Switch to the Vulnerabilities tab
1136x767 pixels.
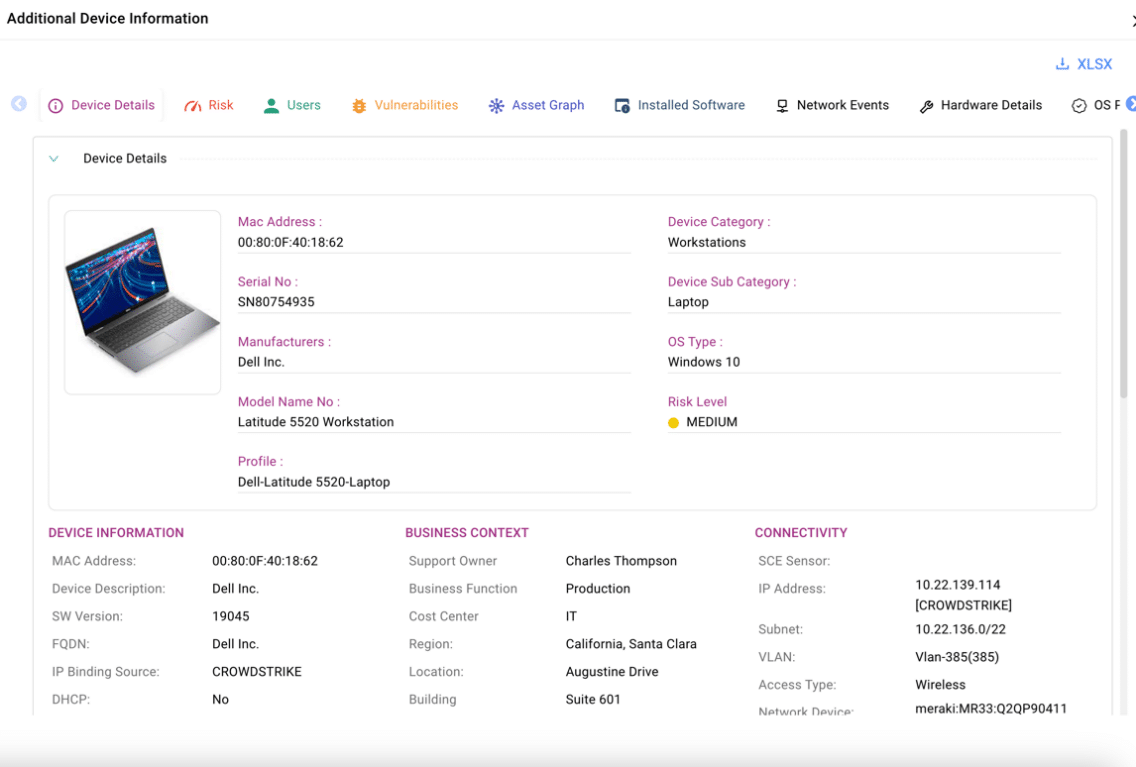416,105
